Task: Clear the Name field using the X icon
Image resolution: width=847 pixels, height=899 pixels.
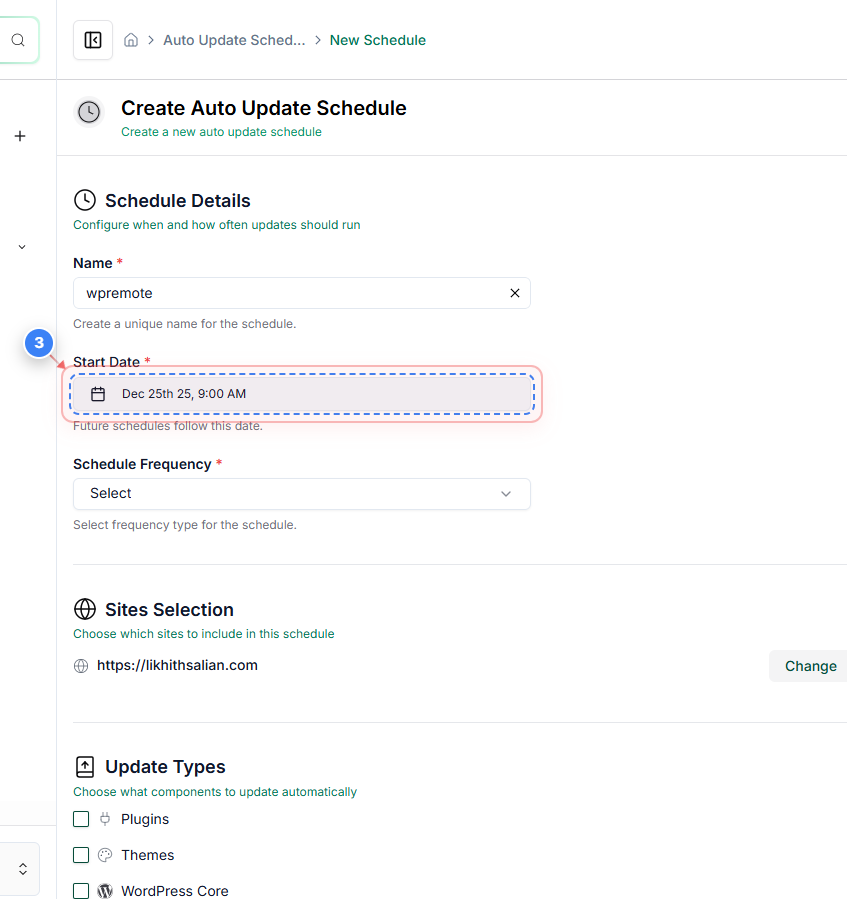Action: pos(515,293)
